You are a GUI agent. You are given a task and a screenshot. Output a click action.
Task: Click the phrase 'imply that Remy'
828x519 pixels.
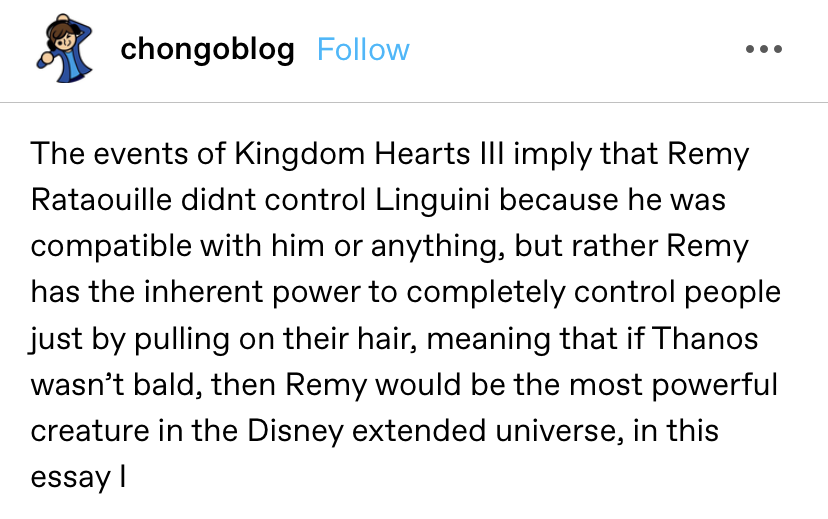pos(631,155)
